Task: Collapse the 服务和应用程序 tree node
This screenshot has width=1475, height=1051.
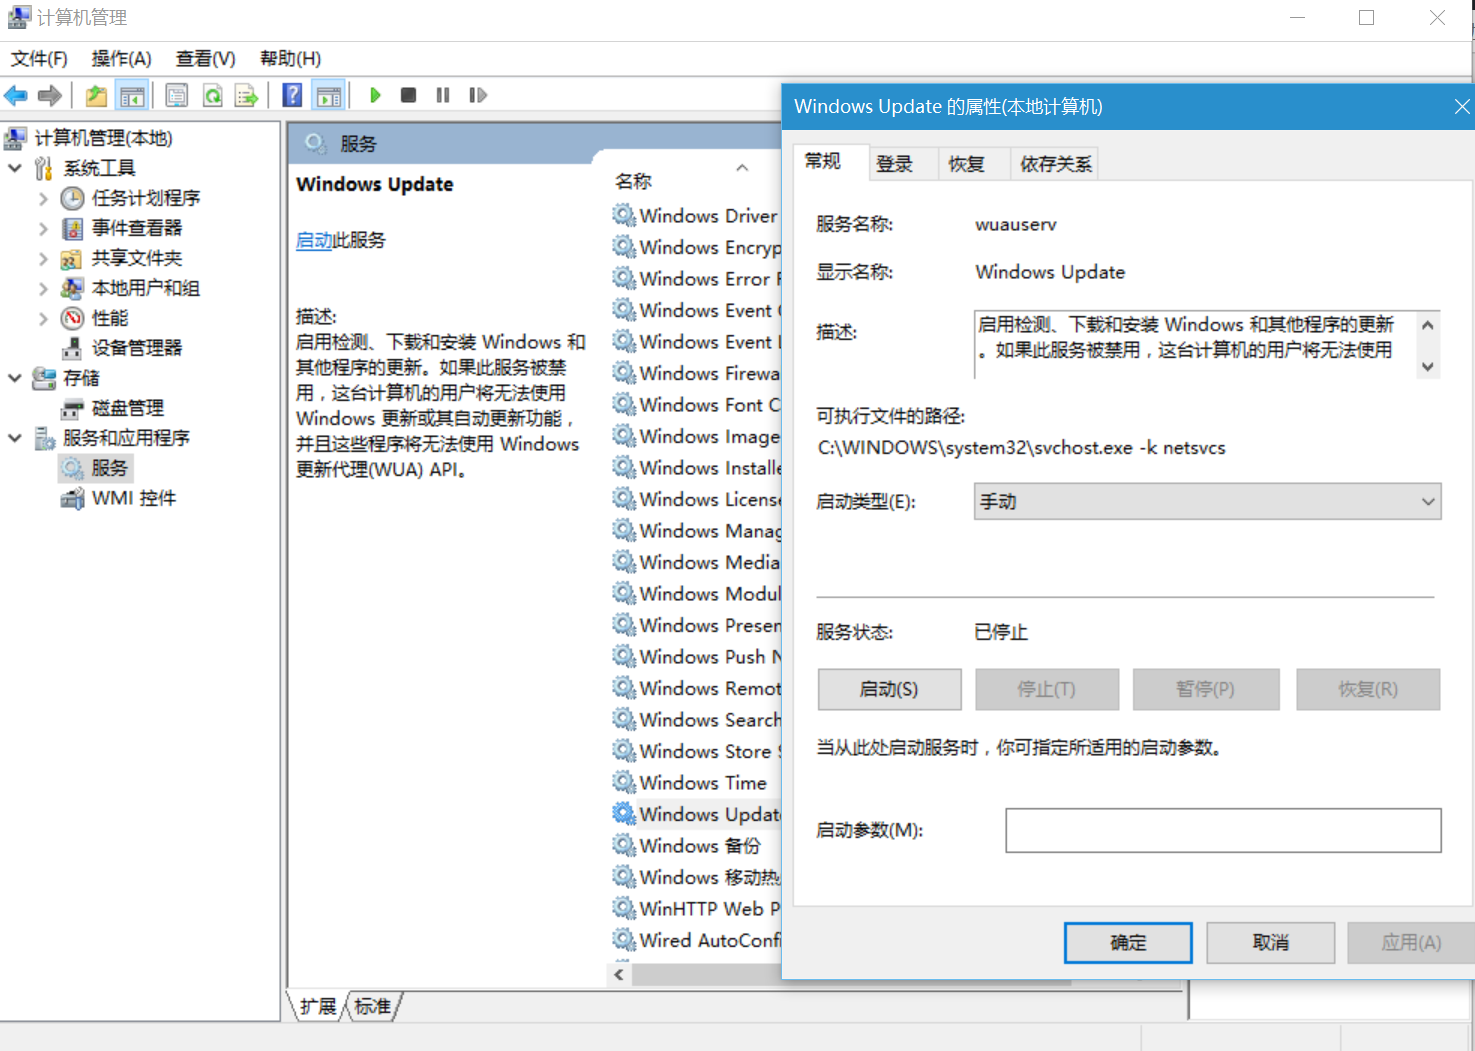Action: (15, 438)
